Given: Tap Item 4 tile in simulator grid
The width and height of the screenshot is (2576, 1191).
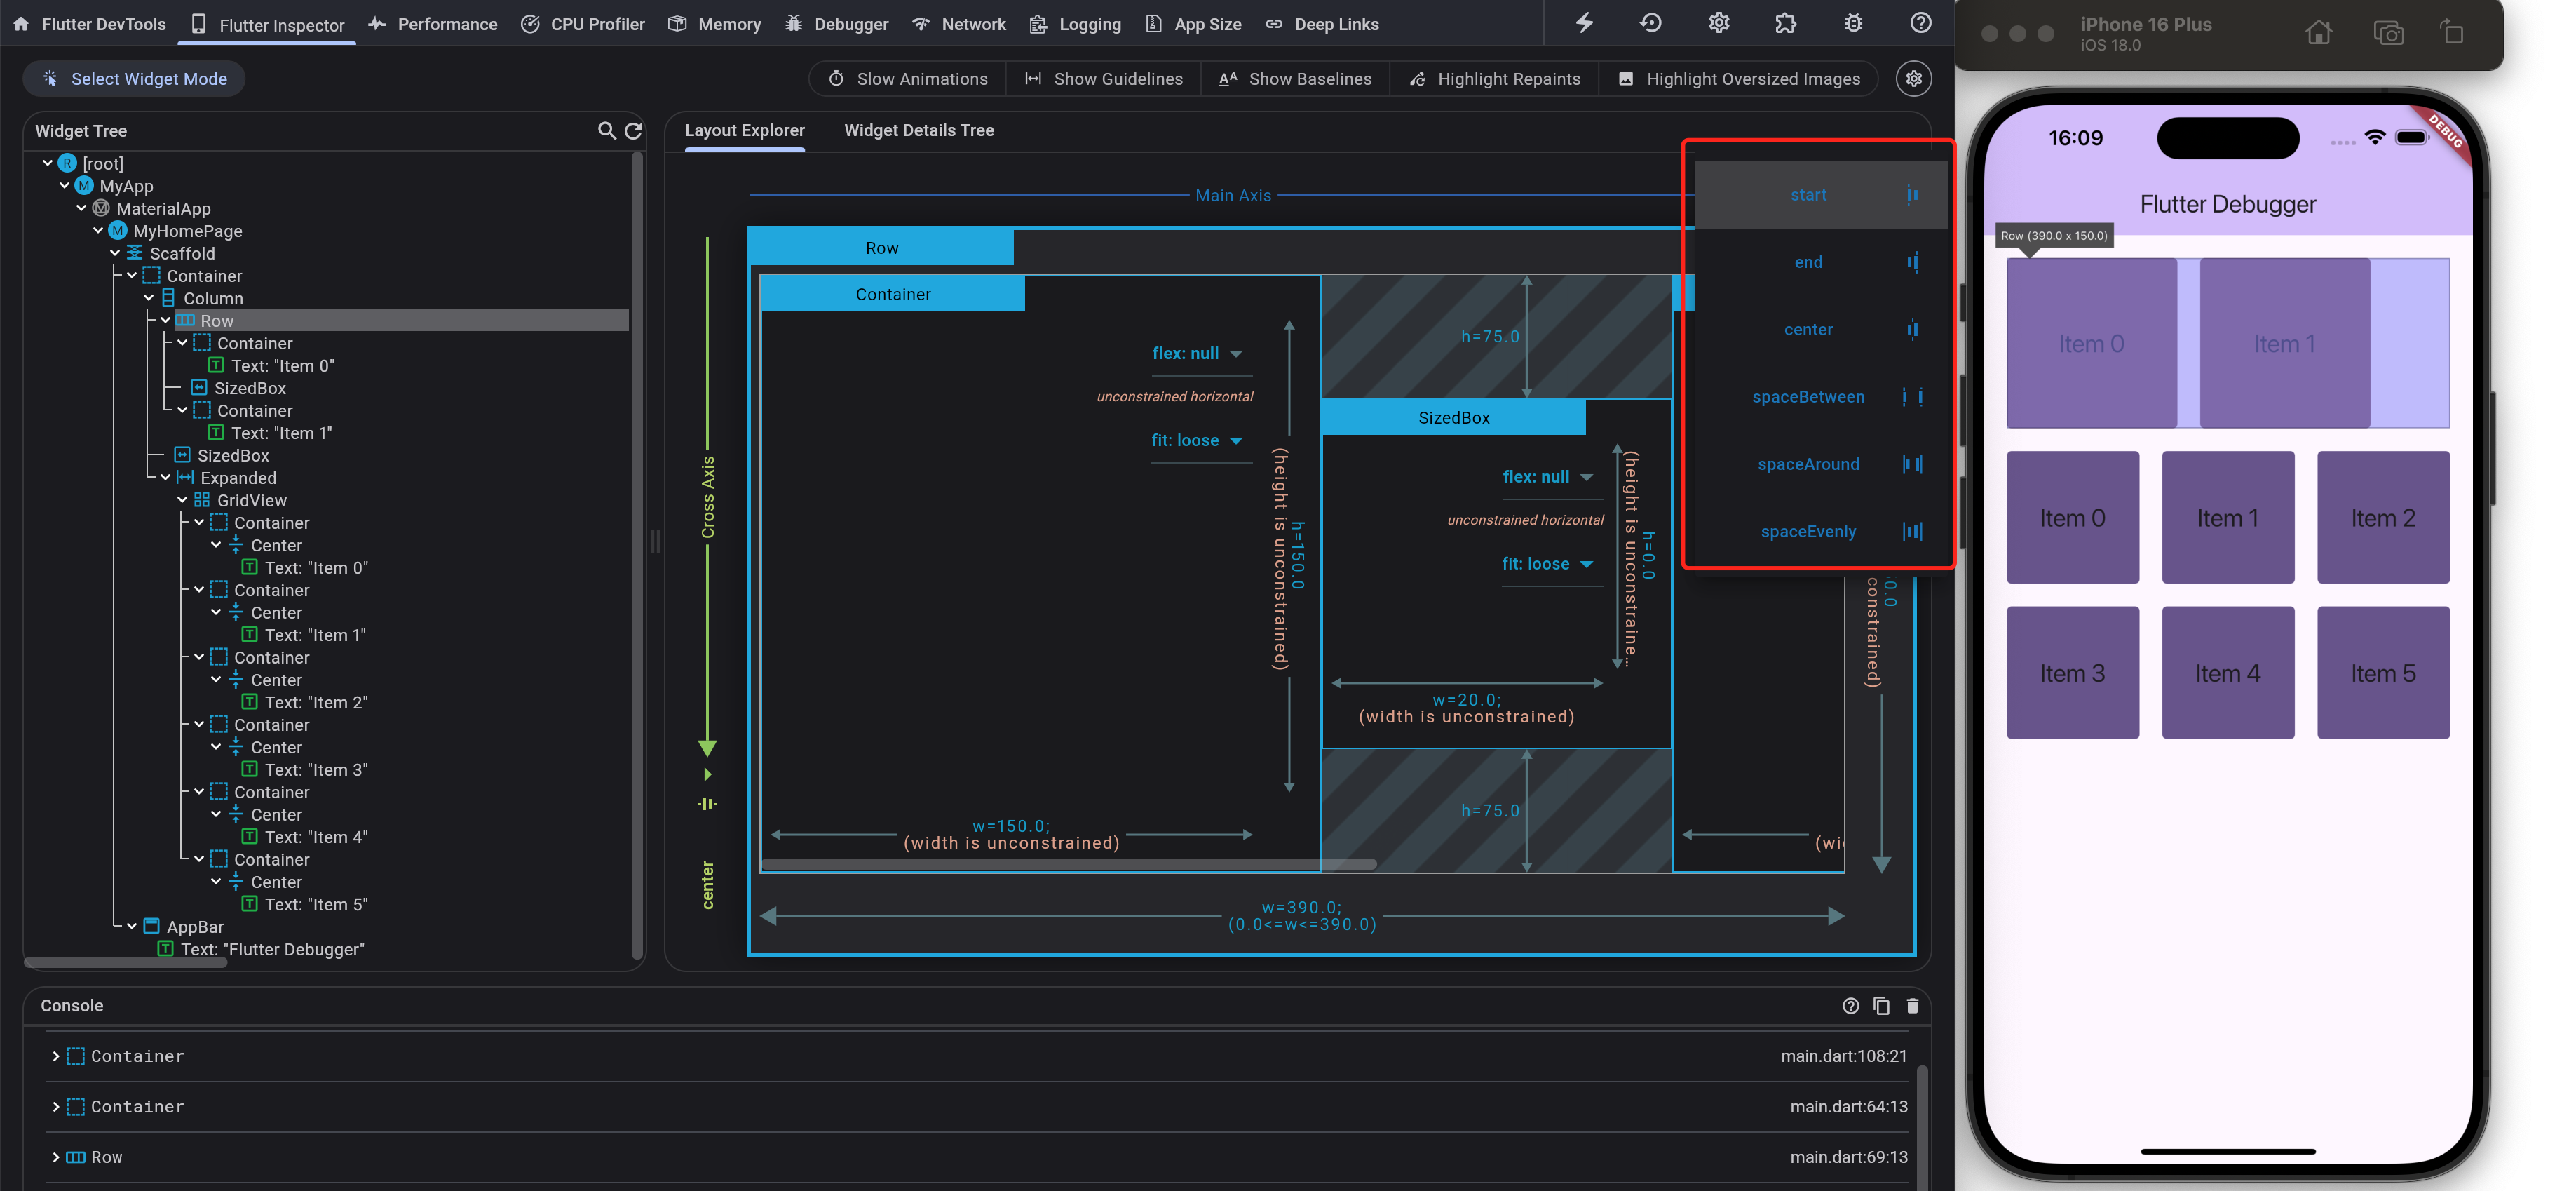Looking at the screenshot, I should (2227, 673).
